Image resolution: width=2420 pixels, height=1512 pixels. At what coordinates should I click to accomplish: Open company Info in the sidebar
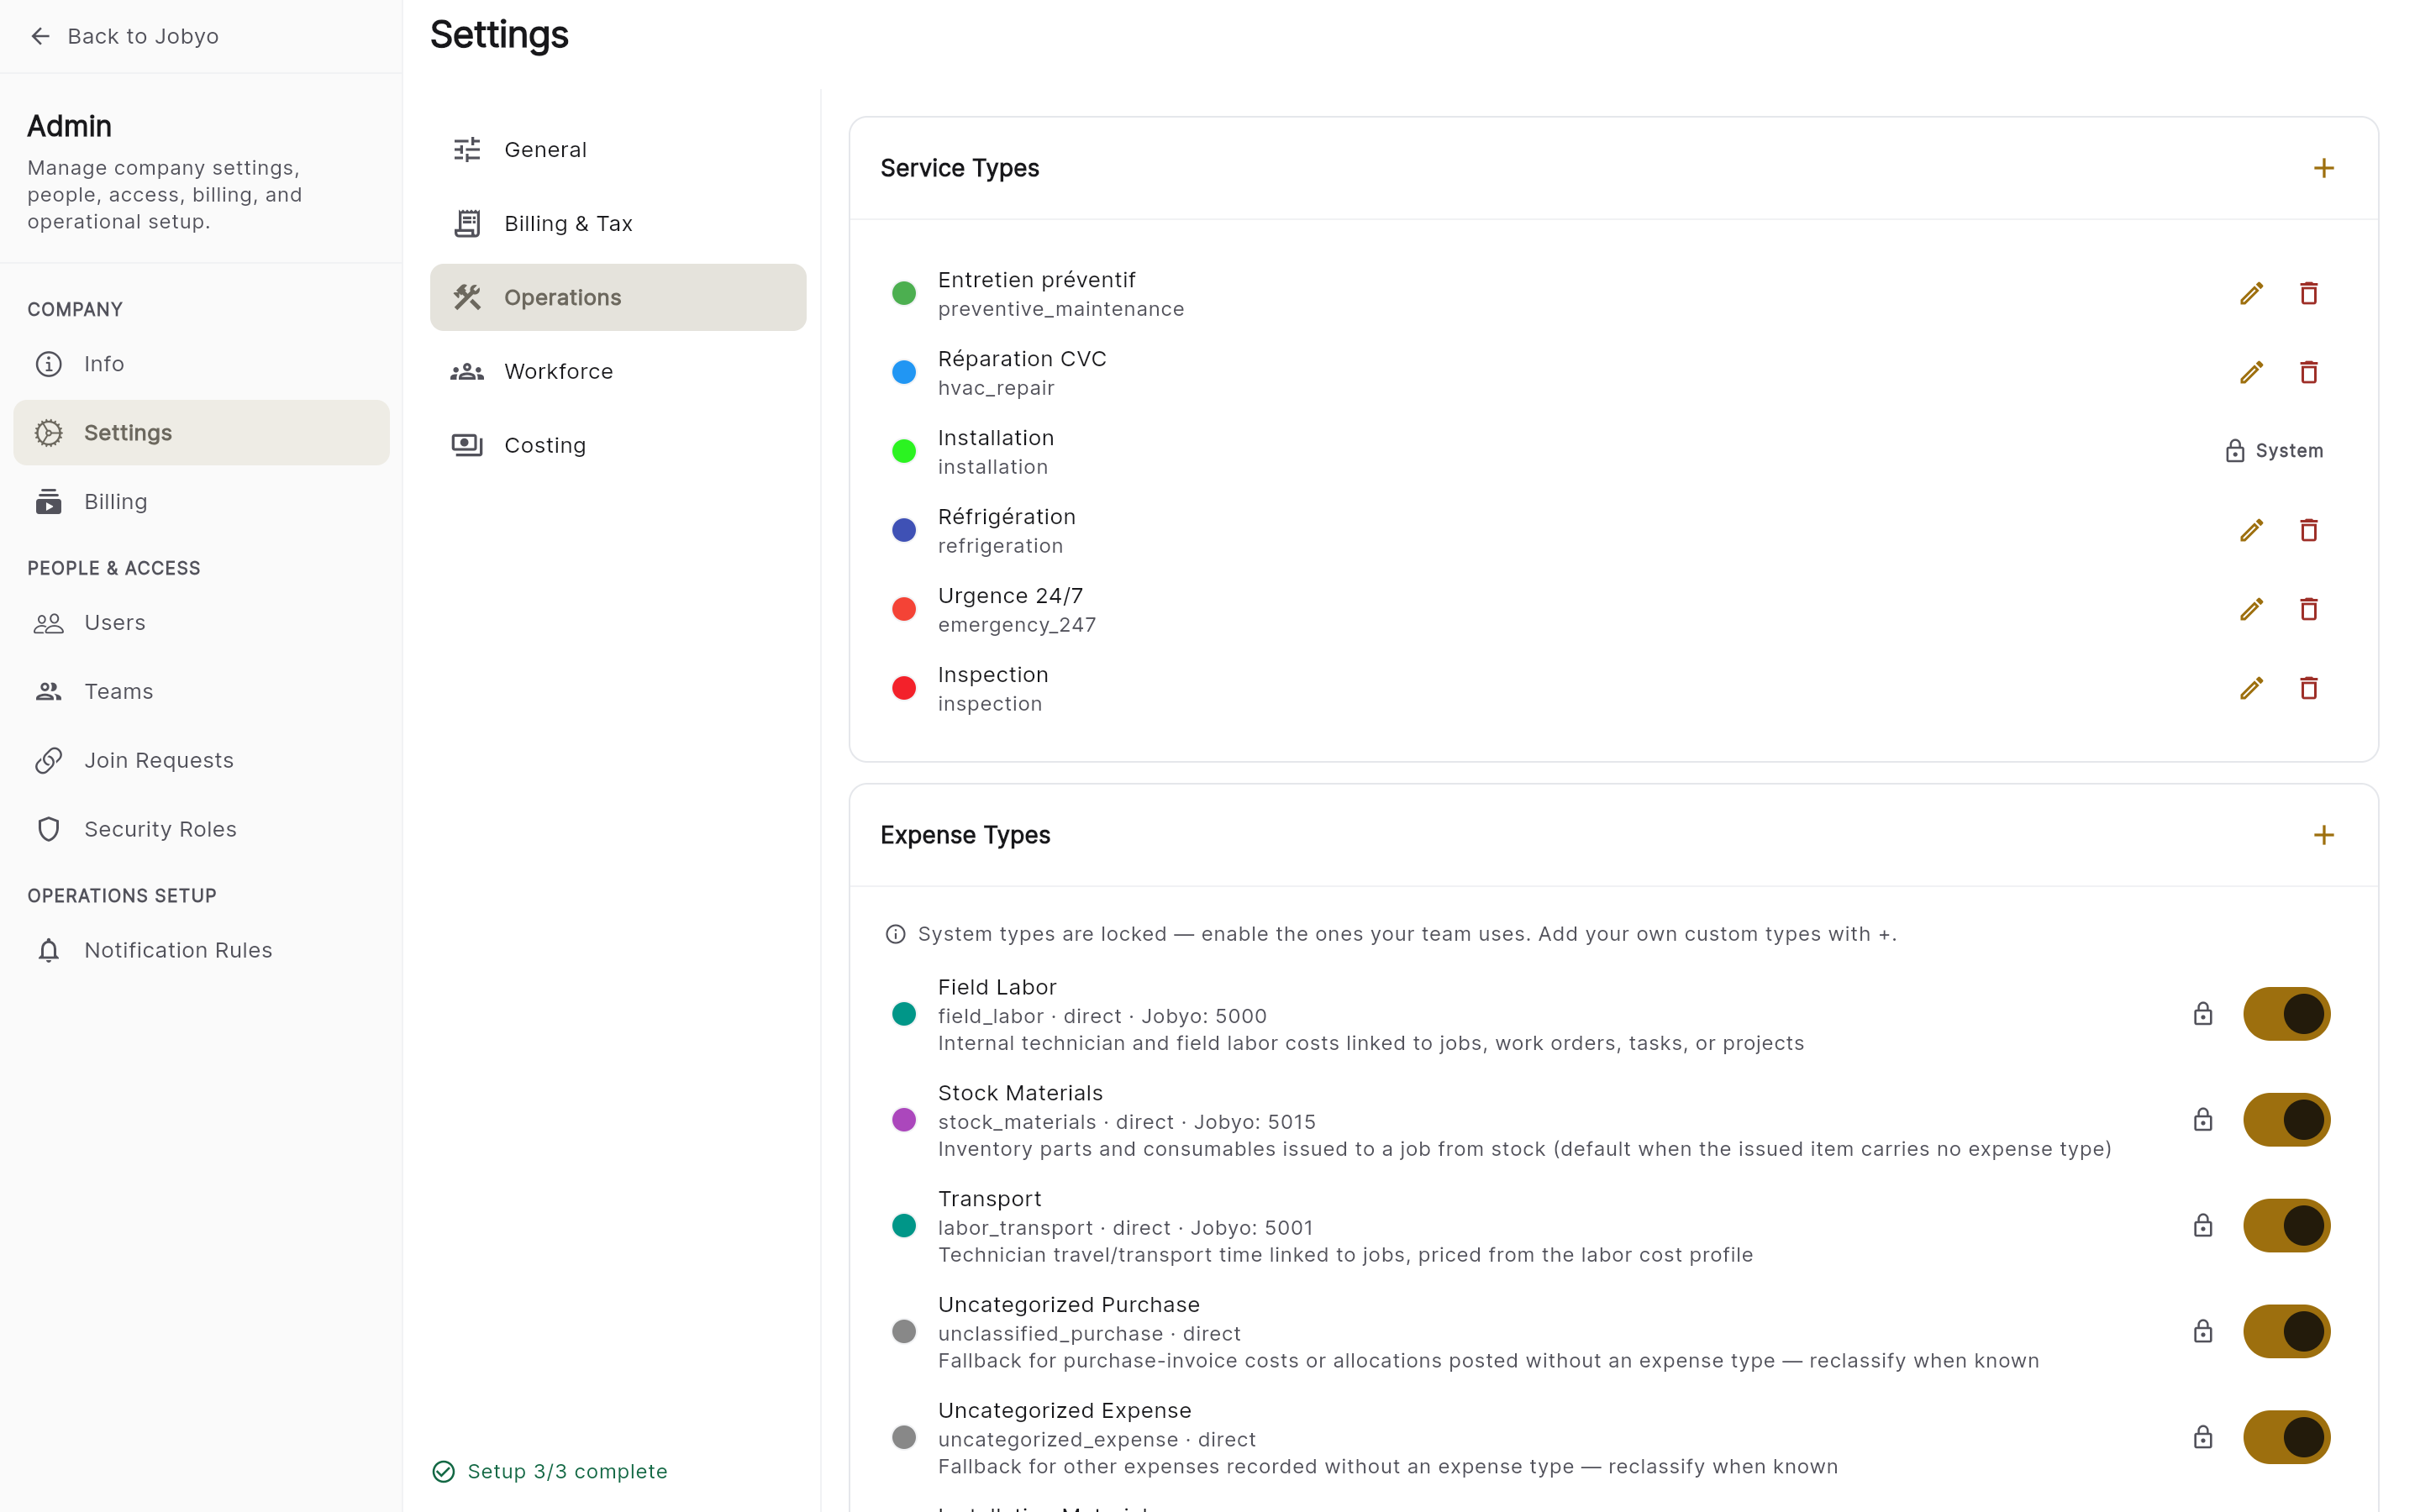[x=201, y=364]
